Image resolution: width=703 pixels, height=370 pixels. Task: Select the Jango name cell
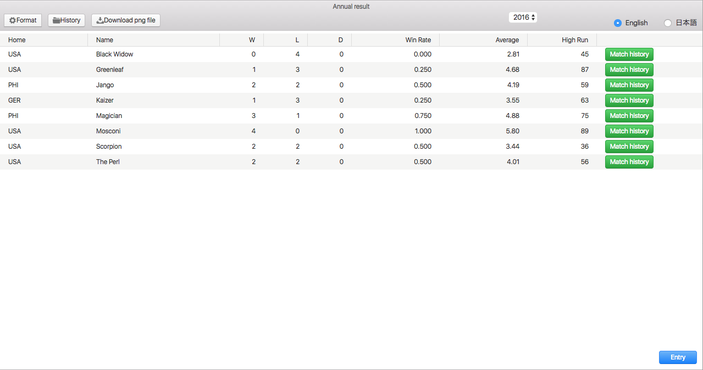[105, 85]
